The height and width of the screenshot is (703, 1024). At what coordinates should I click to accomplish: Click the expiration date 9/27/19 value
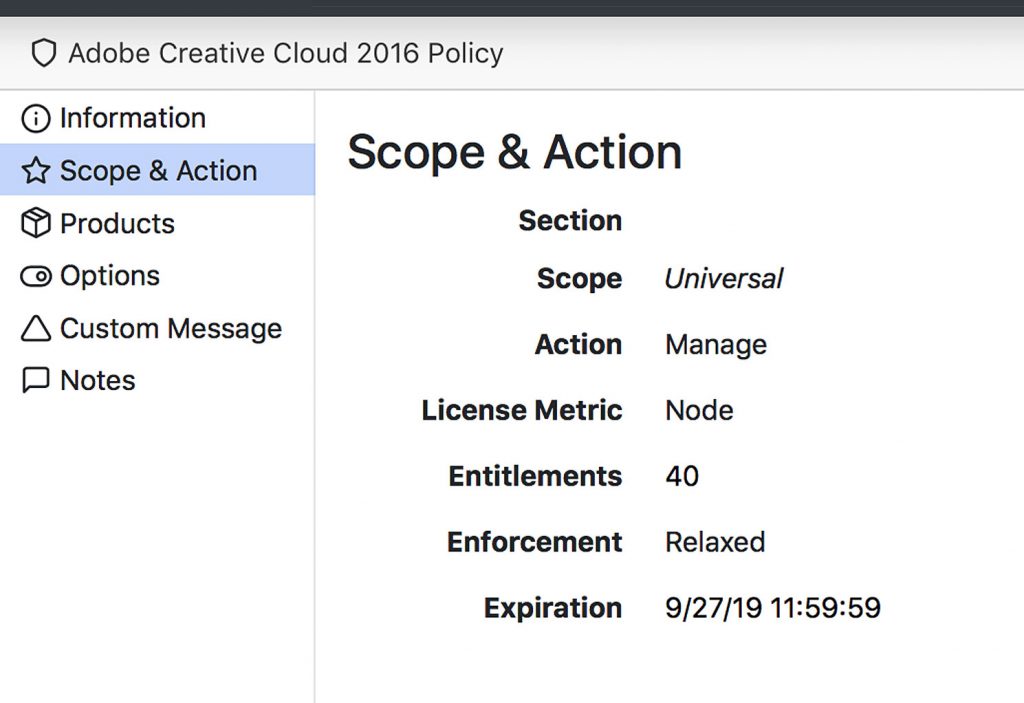(773, 607)
